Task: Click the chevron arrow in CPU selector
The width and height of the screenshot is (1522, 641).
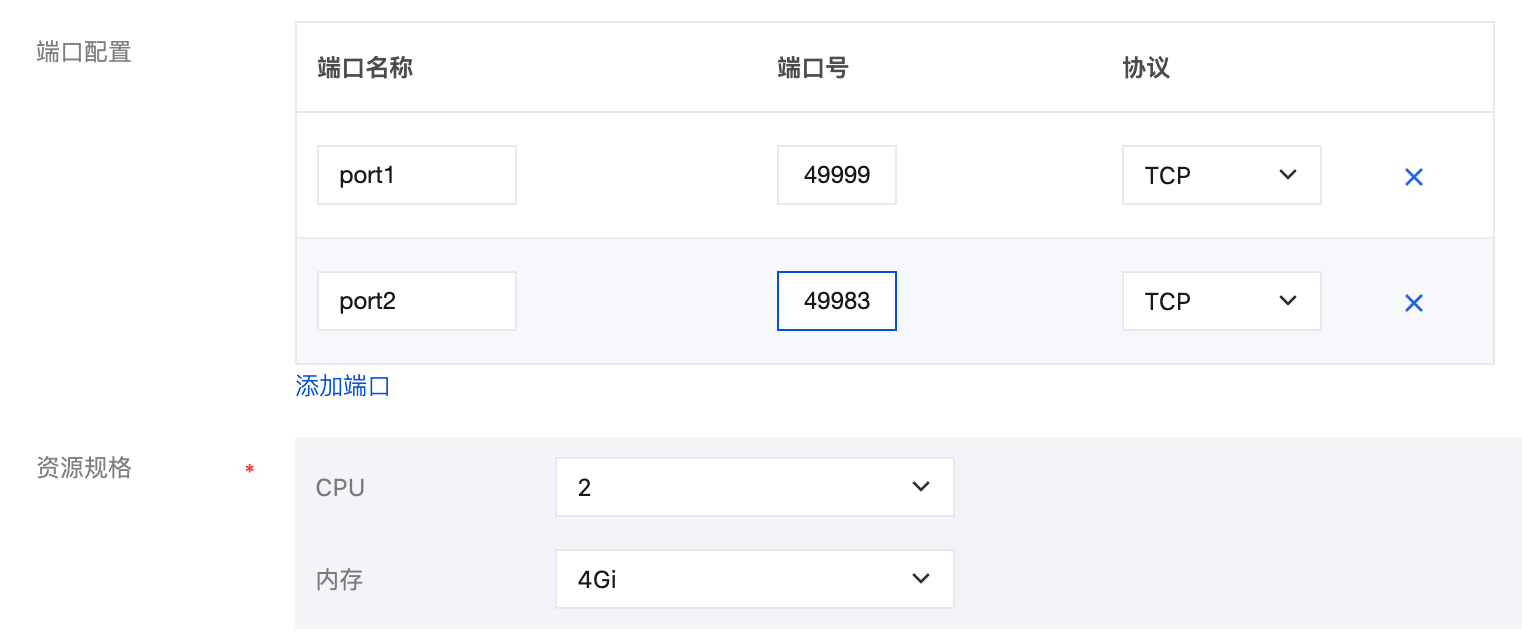Action: [921, 487]
